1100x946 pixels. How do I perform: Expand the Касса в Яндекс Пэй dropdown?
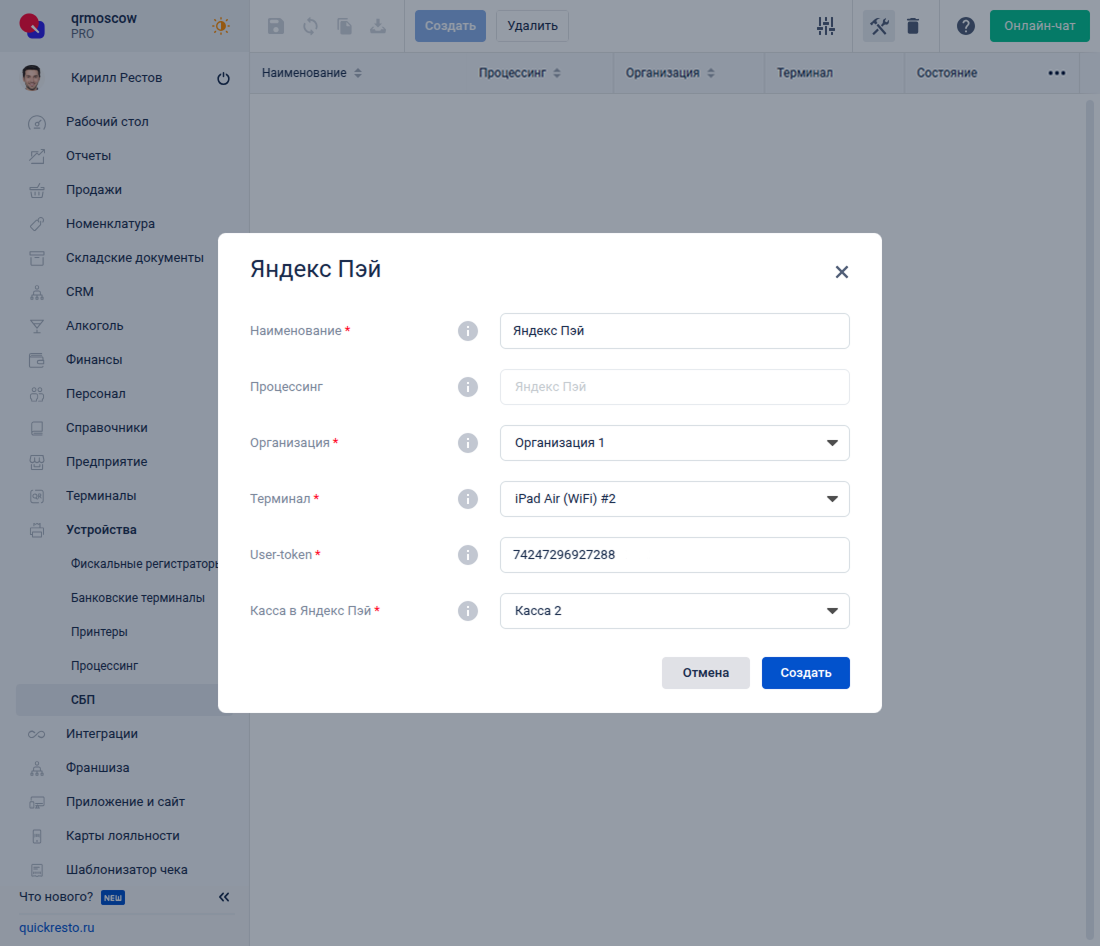pyautogui.click(x=674, y=611)
